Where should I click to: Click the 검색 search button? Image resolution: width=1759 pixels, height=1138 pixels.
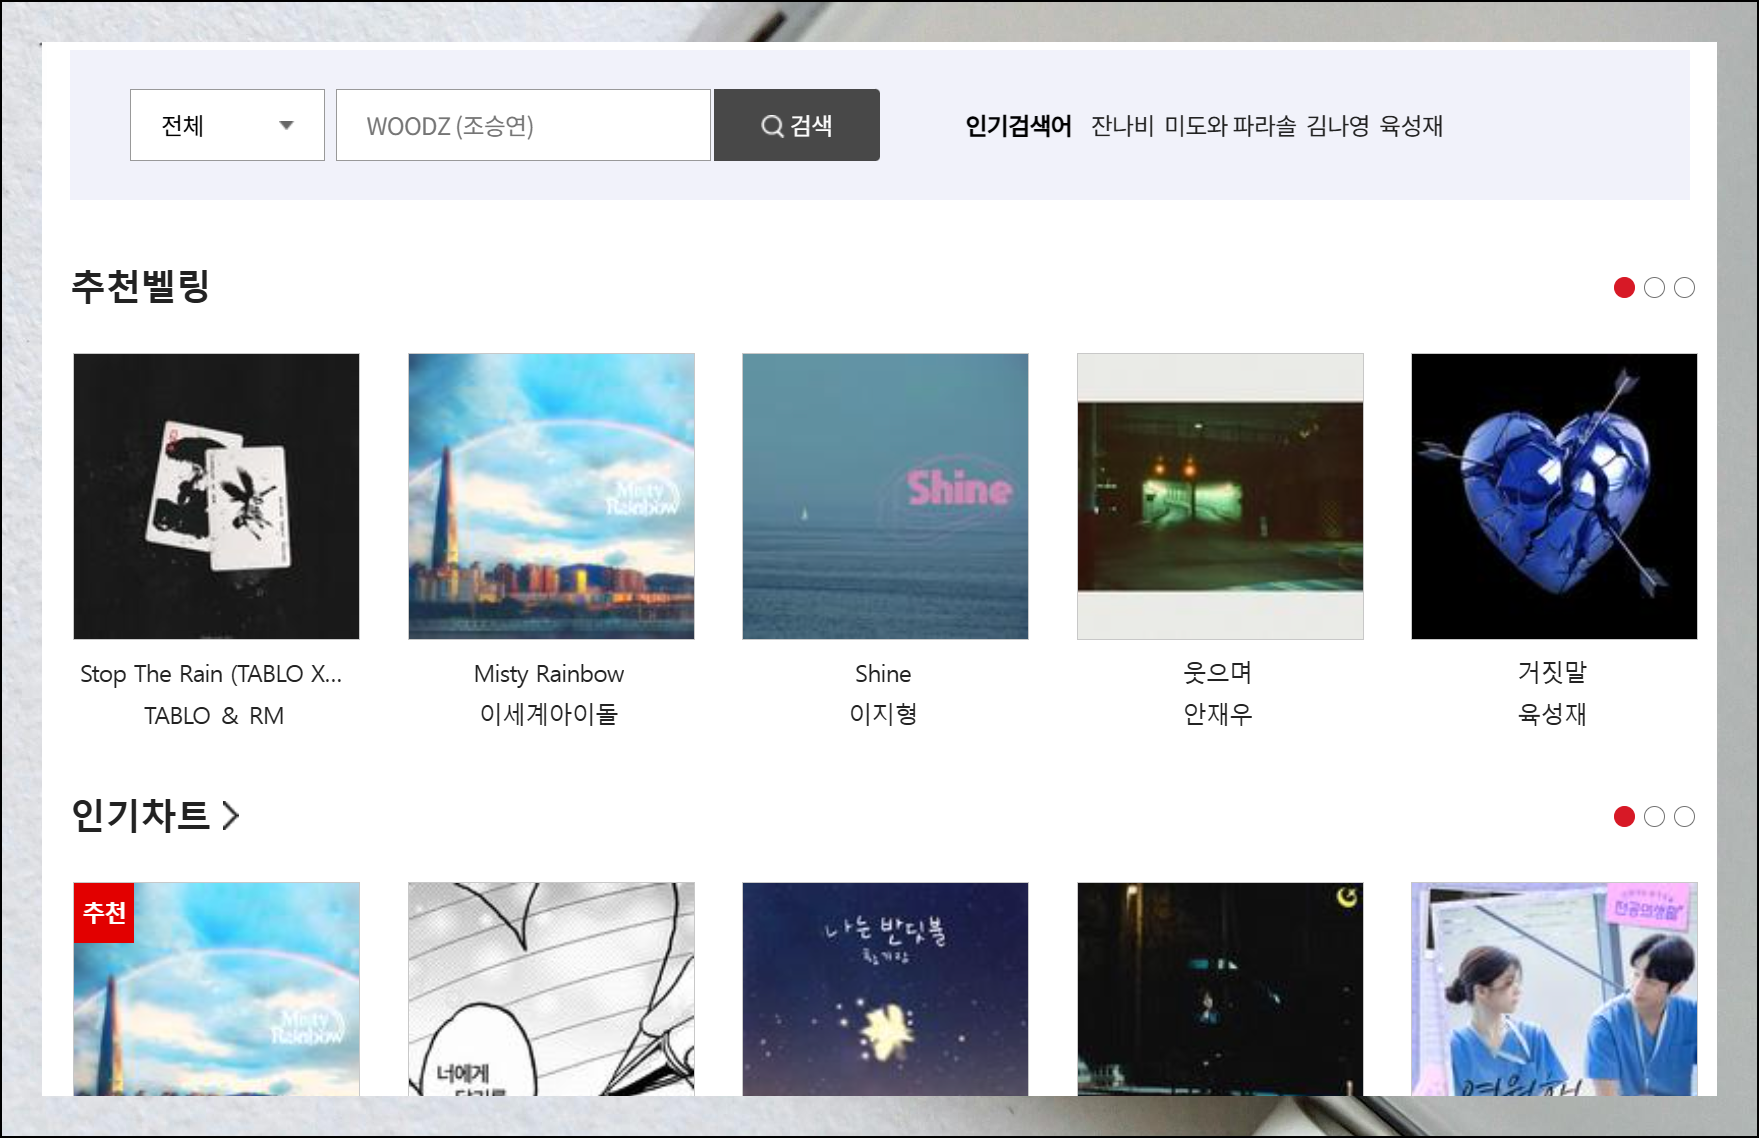pyautogui.click(x=797, y=125)
